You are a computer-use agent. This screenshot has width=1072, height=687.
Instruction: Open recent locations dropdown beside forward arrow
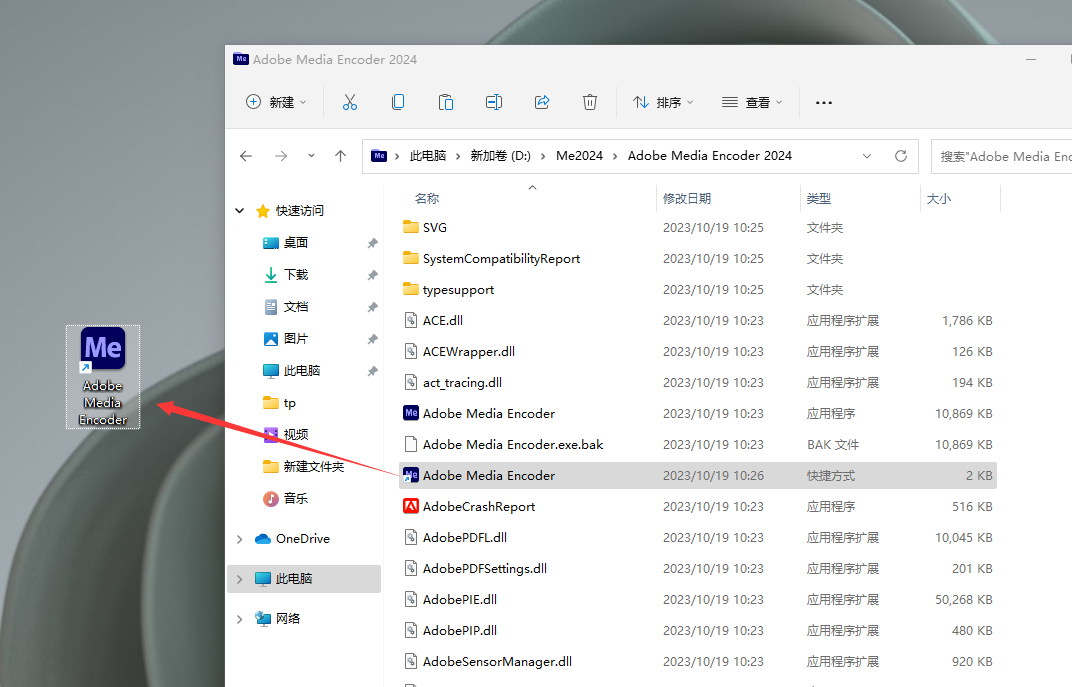coord(311,156)
